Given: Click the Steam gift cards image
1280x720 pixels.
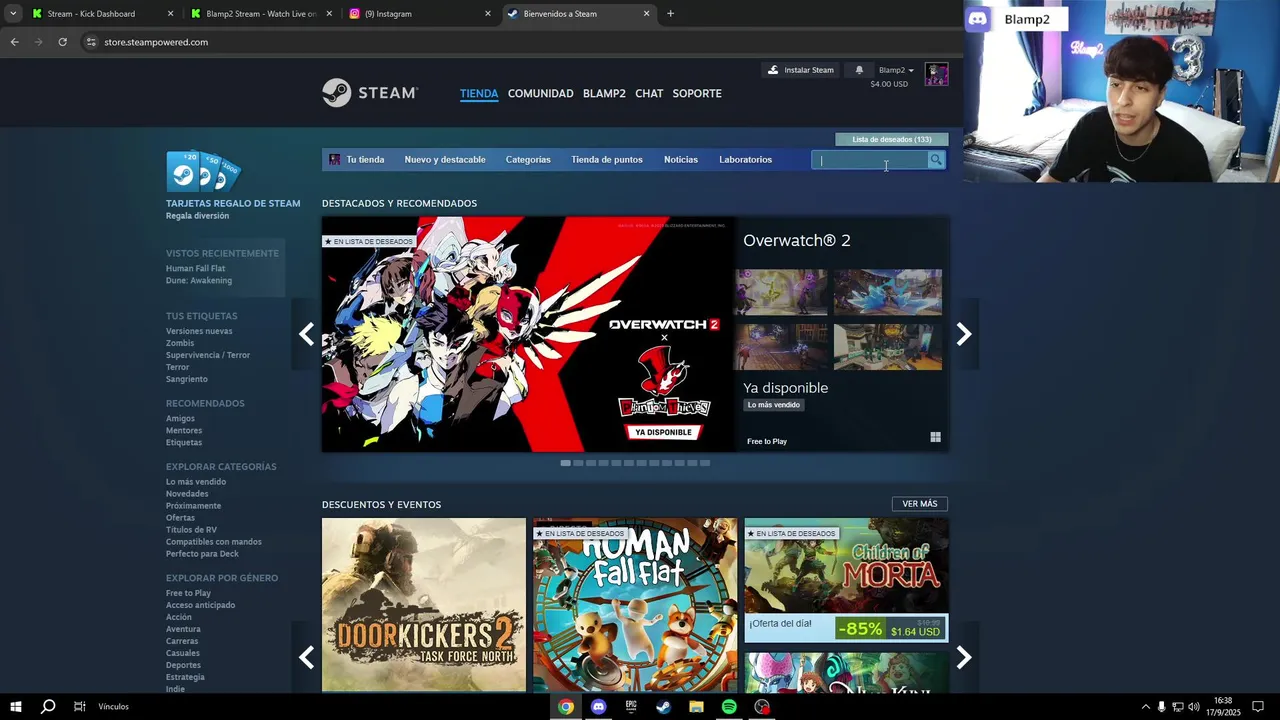Looking at the screenshot, I should (x=204, y=172).
